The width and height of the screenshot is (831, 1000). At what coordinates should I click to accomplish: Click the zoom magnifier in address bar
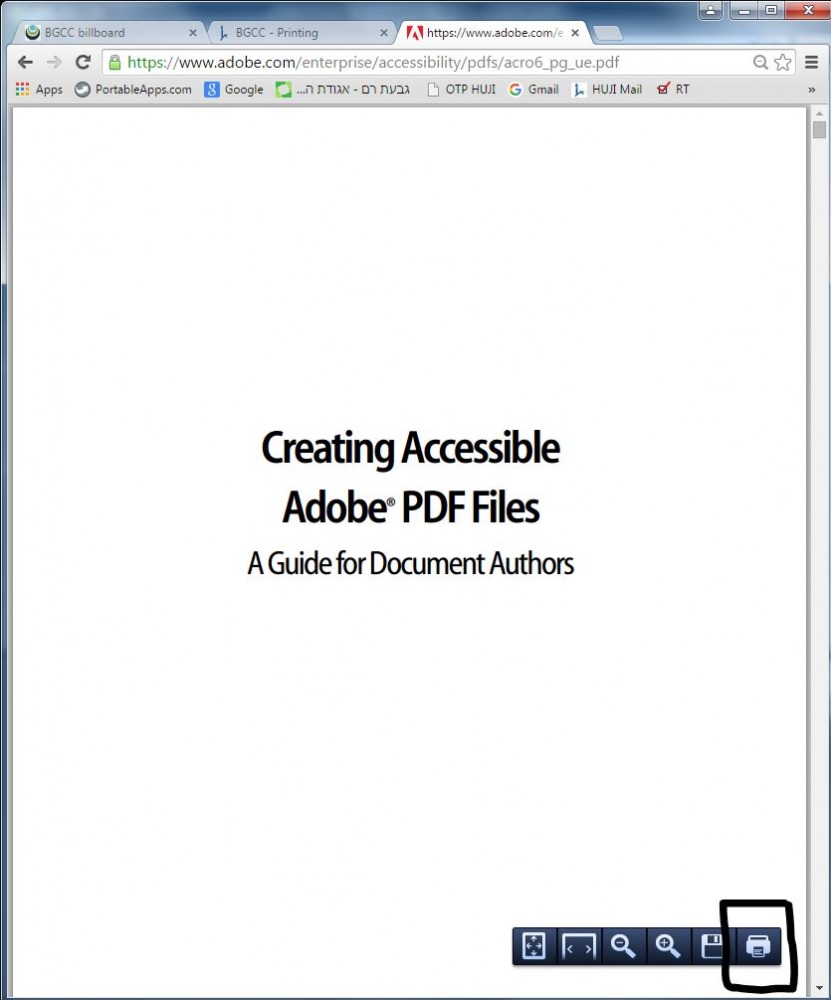tap(760, 62)
